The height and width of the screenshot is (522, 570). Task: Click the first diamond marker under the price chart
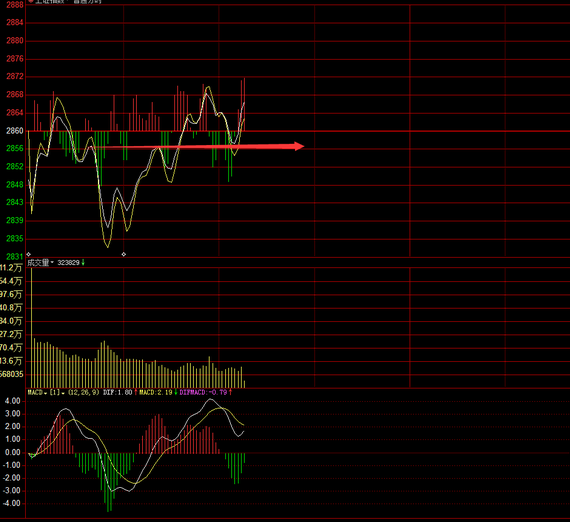(x=29, y=254)
